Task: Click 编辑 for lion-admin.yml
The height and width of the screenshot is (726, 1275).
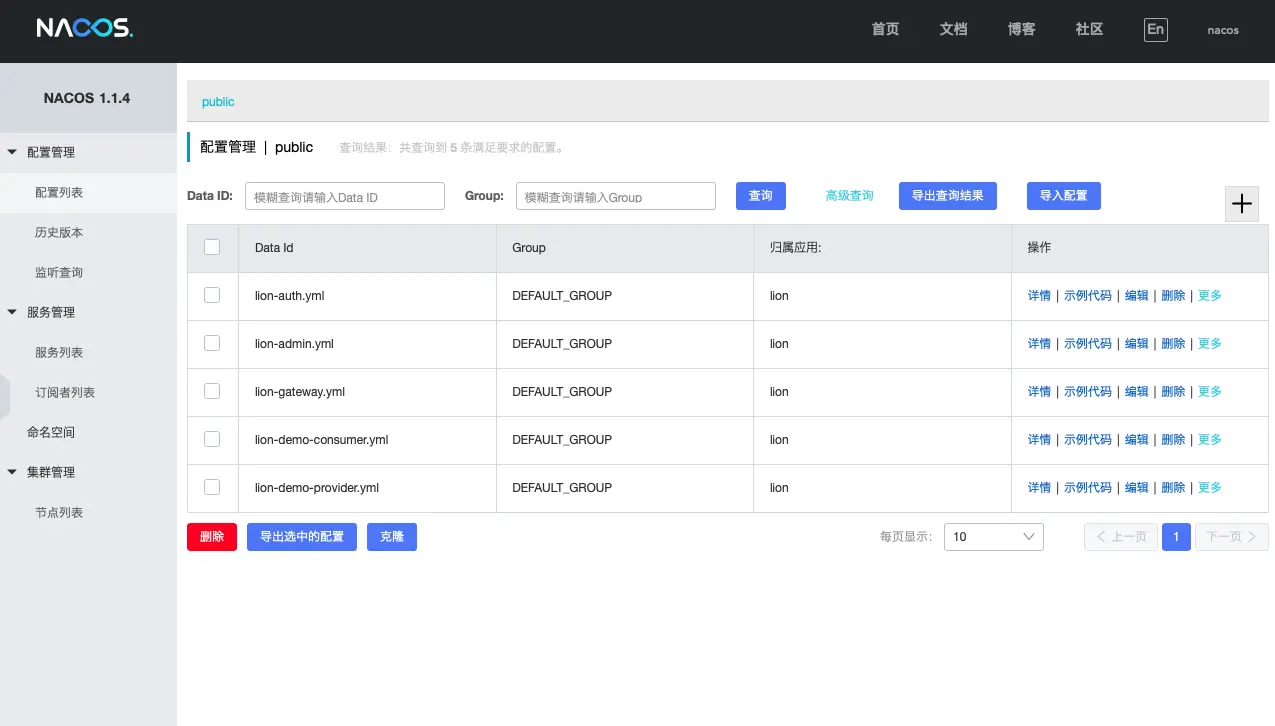Action: (1136, 344)
